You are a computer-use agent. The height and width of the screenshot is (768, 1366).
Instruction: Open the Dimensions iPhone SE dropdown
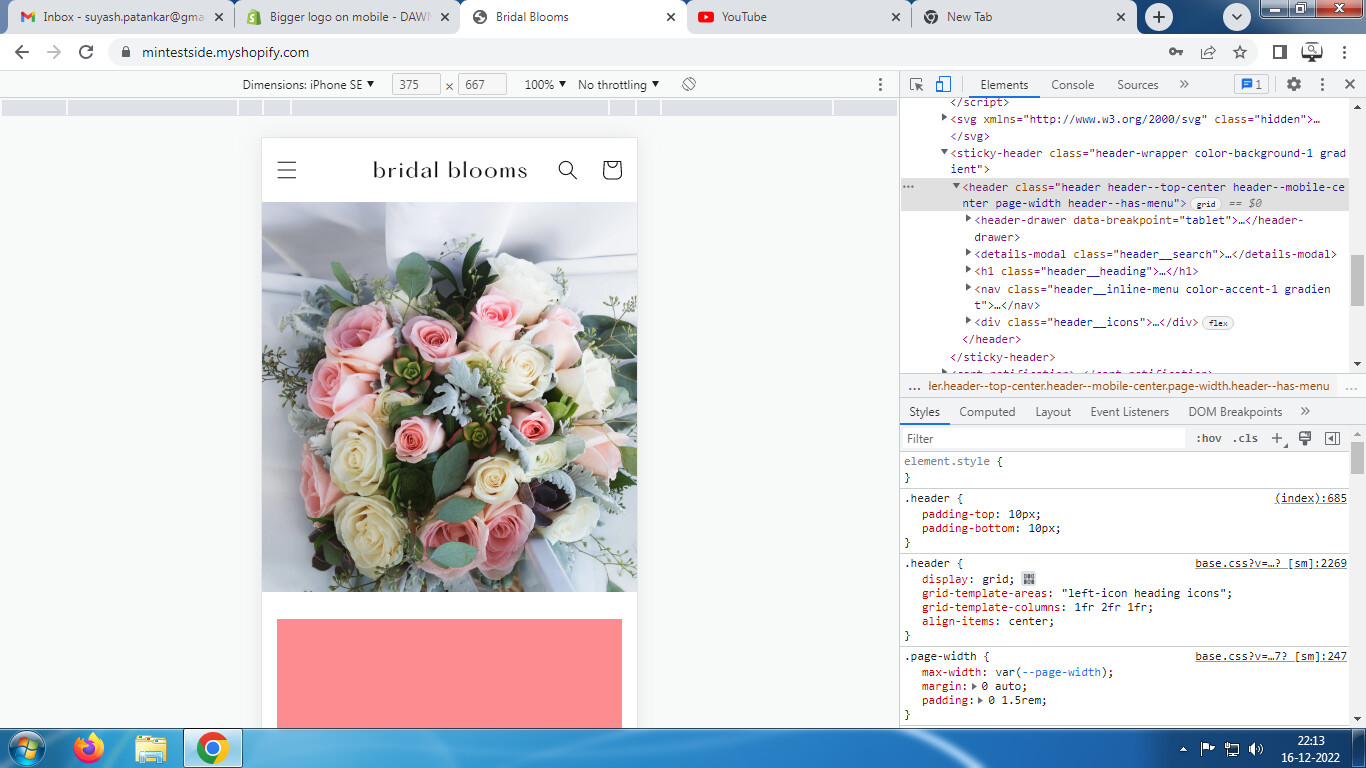click(308, 85)
